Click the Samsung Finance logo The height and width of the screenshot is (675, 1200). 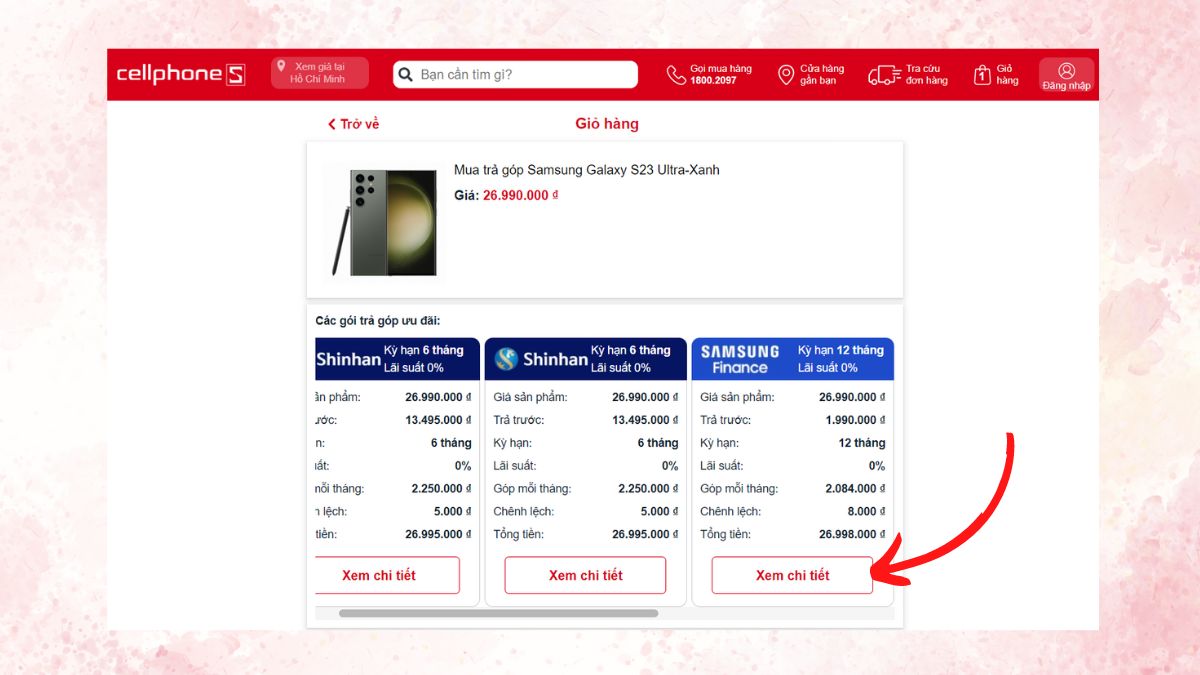tap(740, 359)
